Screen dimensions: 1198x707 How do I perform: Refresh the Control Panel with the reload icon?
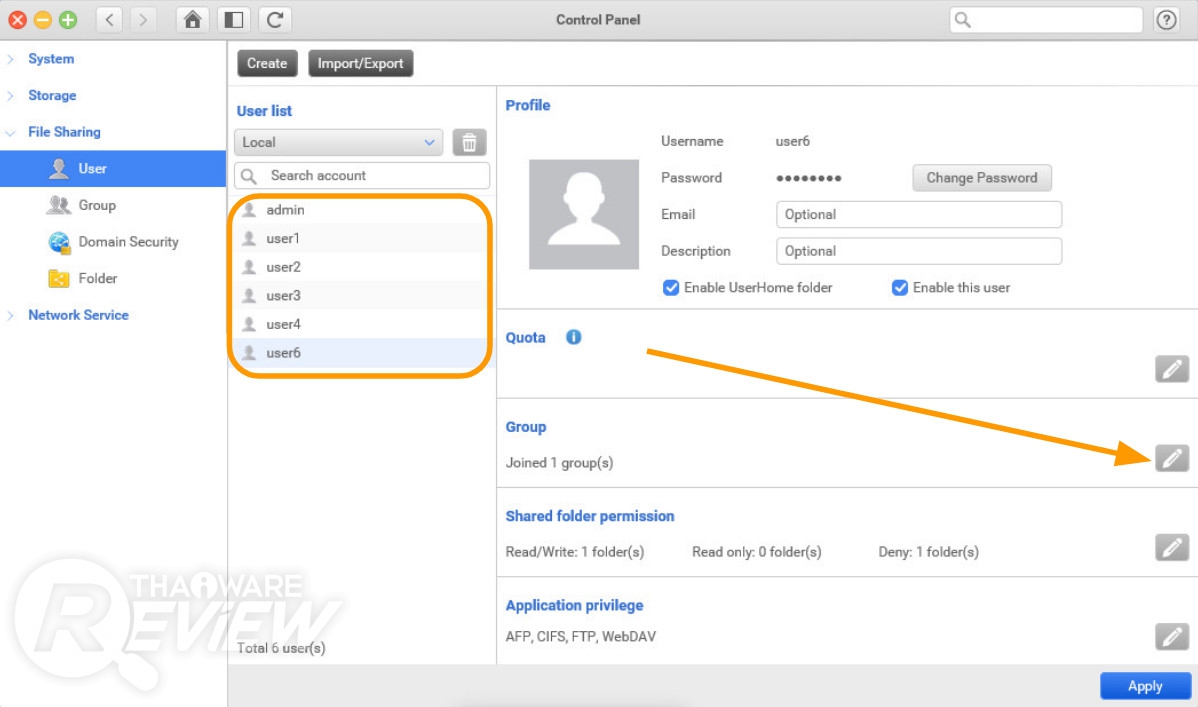pyautogui.click(x=275, y=20)
